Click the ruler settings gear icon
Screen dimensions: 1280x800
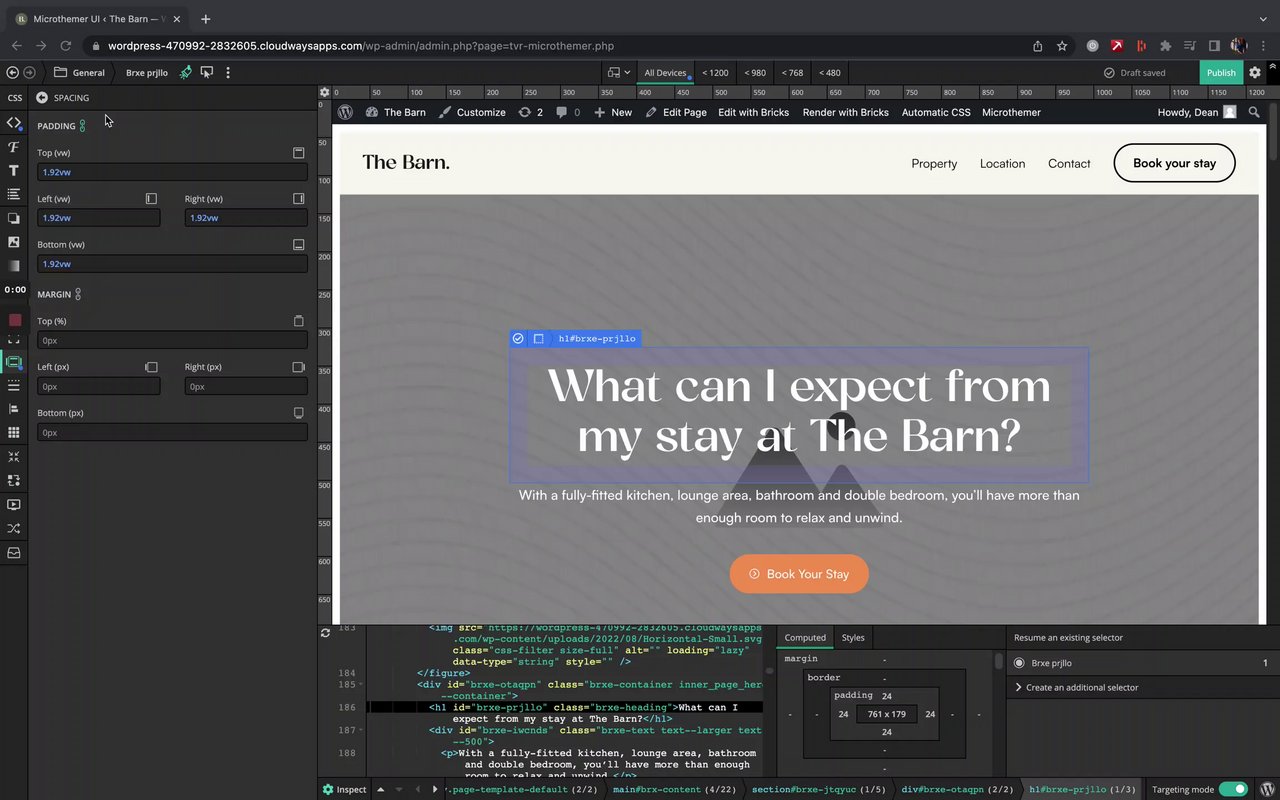pos(325,92)
